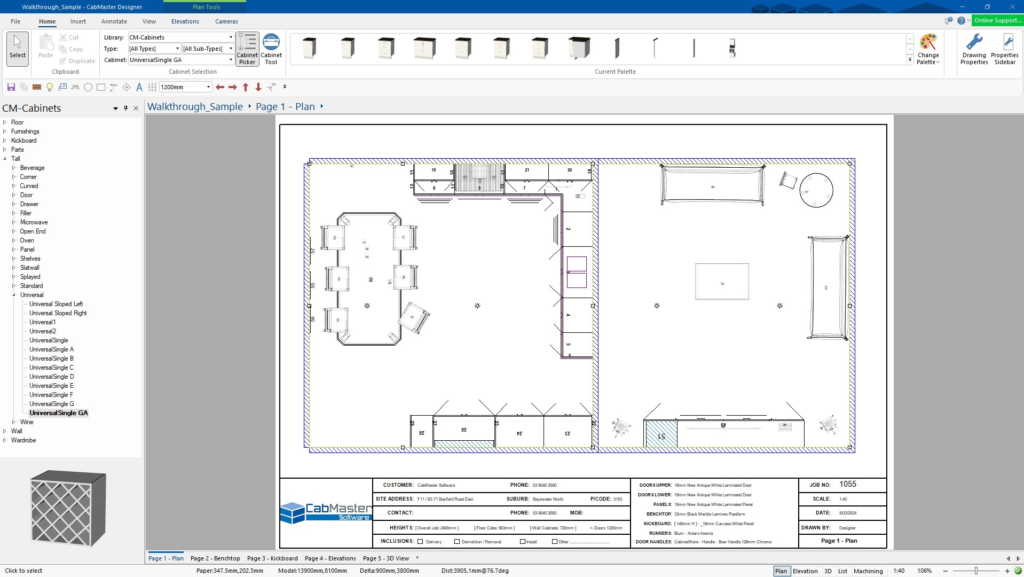
Task: Open Drawing Properties
Action: 973,48
